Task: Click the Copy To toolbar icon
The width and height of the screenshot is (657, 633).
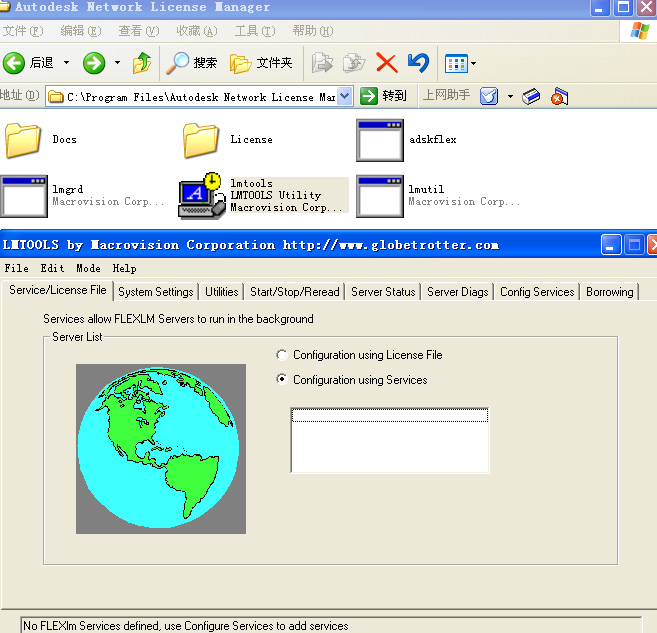Action: 354,63
